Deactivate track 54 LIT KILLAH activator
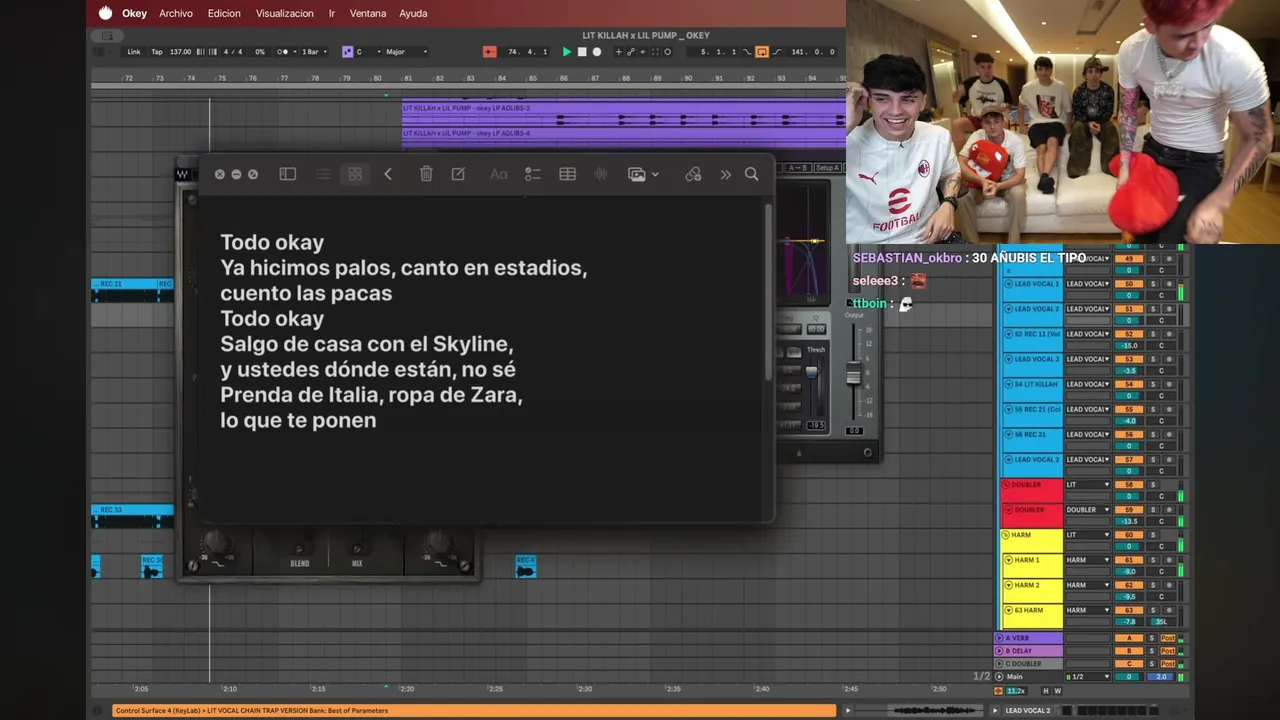Screen dimensions: 1280x720 pos(1129,384)
